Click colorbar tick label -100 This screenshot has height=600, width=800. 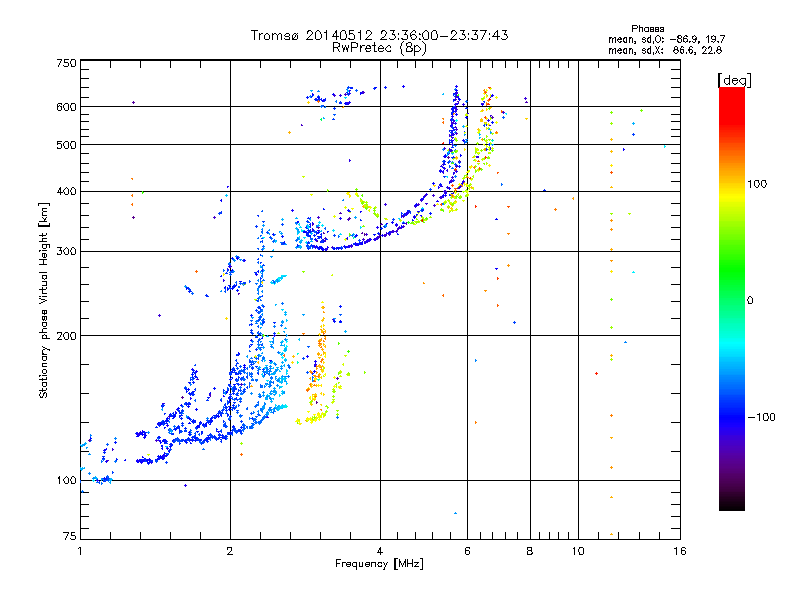762,417
